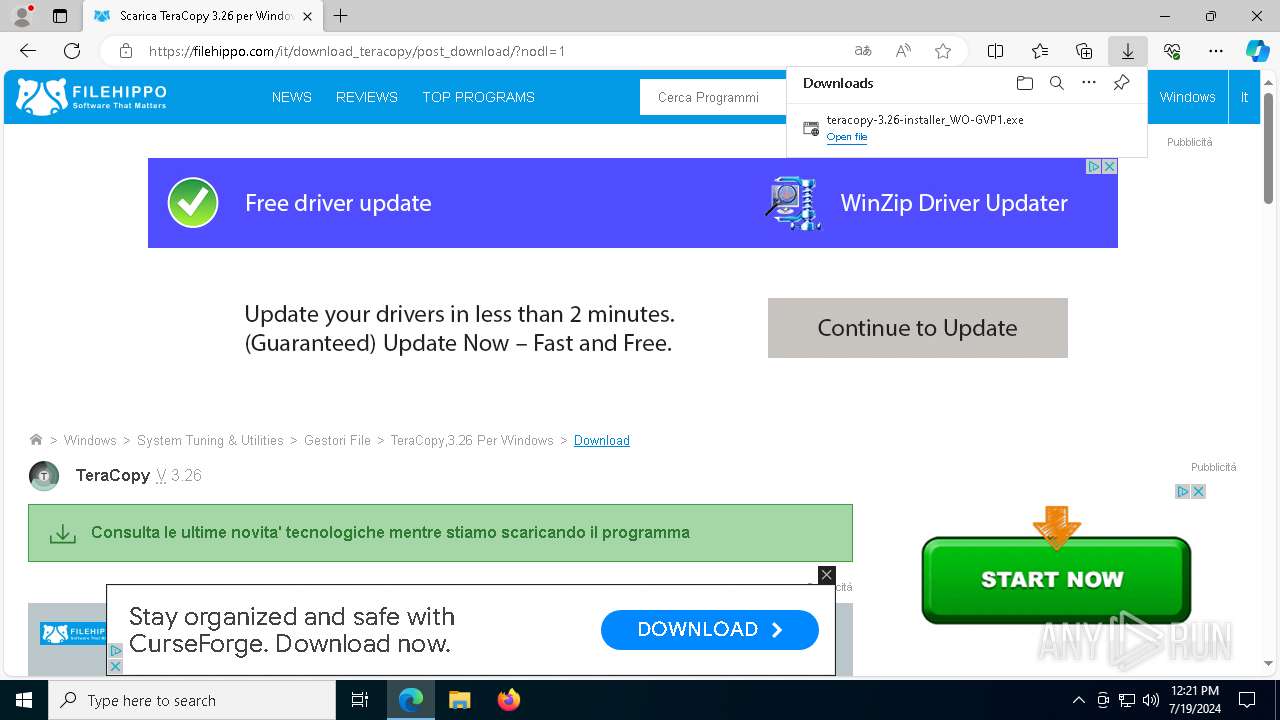
Task: Open the browser profile avatar
Action: [x=21, y=16]
